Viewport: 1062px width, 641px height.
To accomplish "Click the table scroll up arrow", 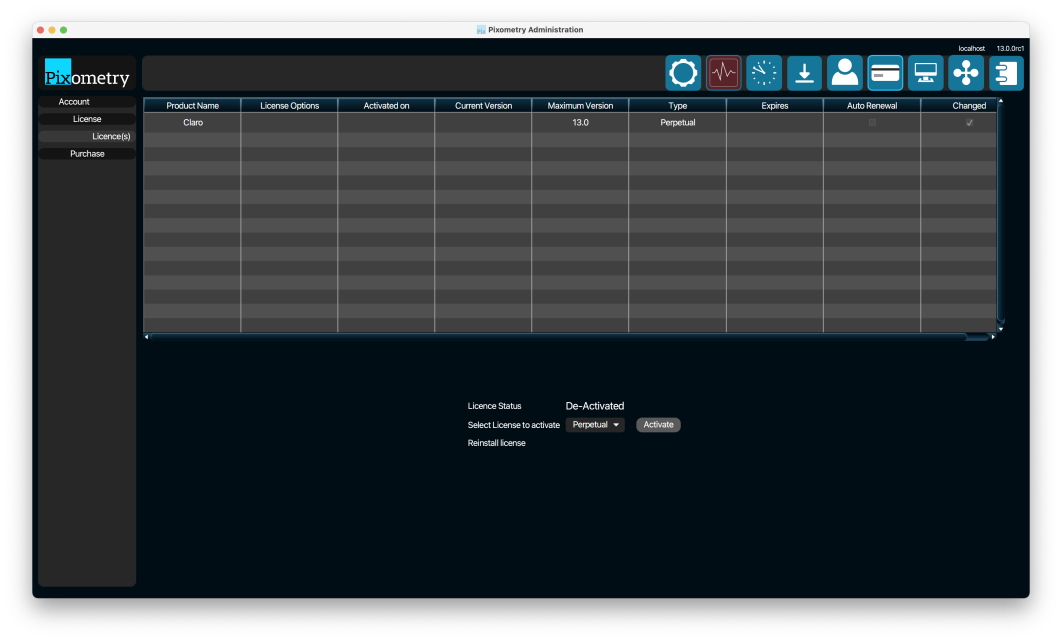I will pyautogui.click(x=1000, y=101).
